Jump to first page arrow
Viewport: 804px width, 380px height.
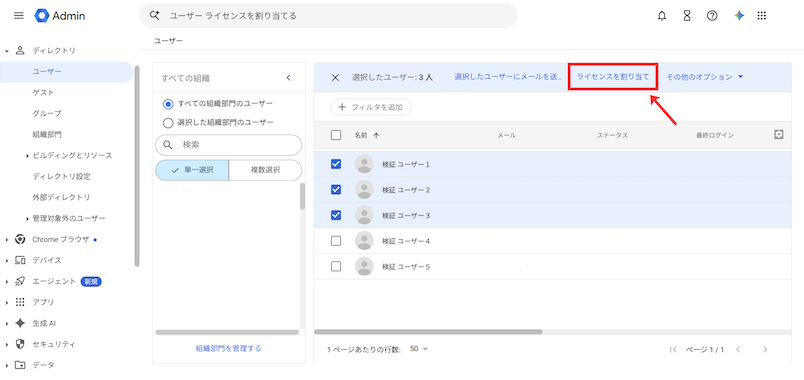[x=674, y=349]
